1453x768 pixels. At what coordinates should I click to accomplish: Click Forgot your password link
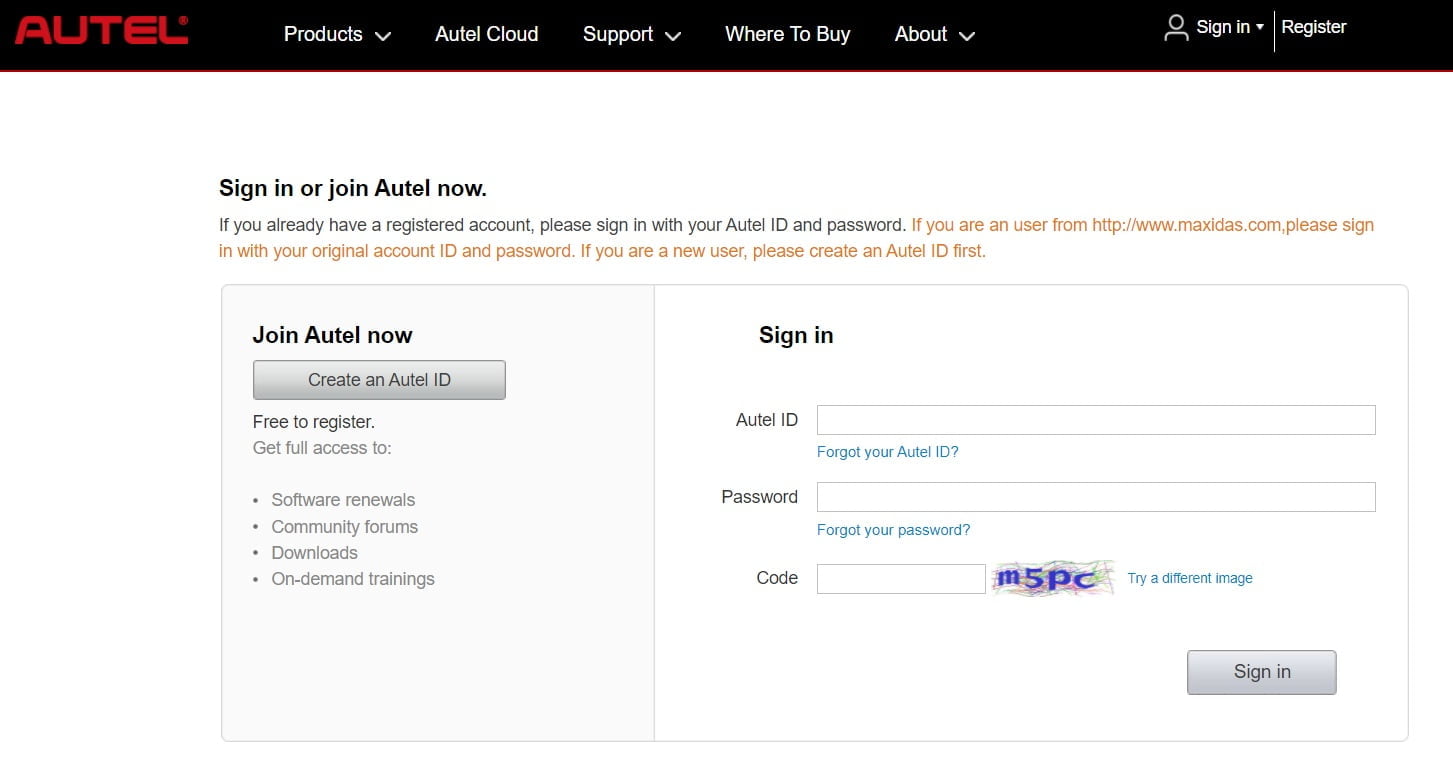[894, 530]
